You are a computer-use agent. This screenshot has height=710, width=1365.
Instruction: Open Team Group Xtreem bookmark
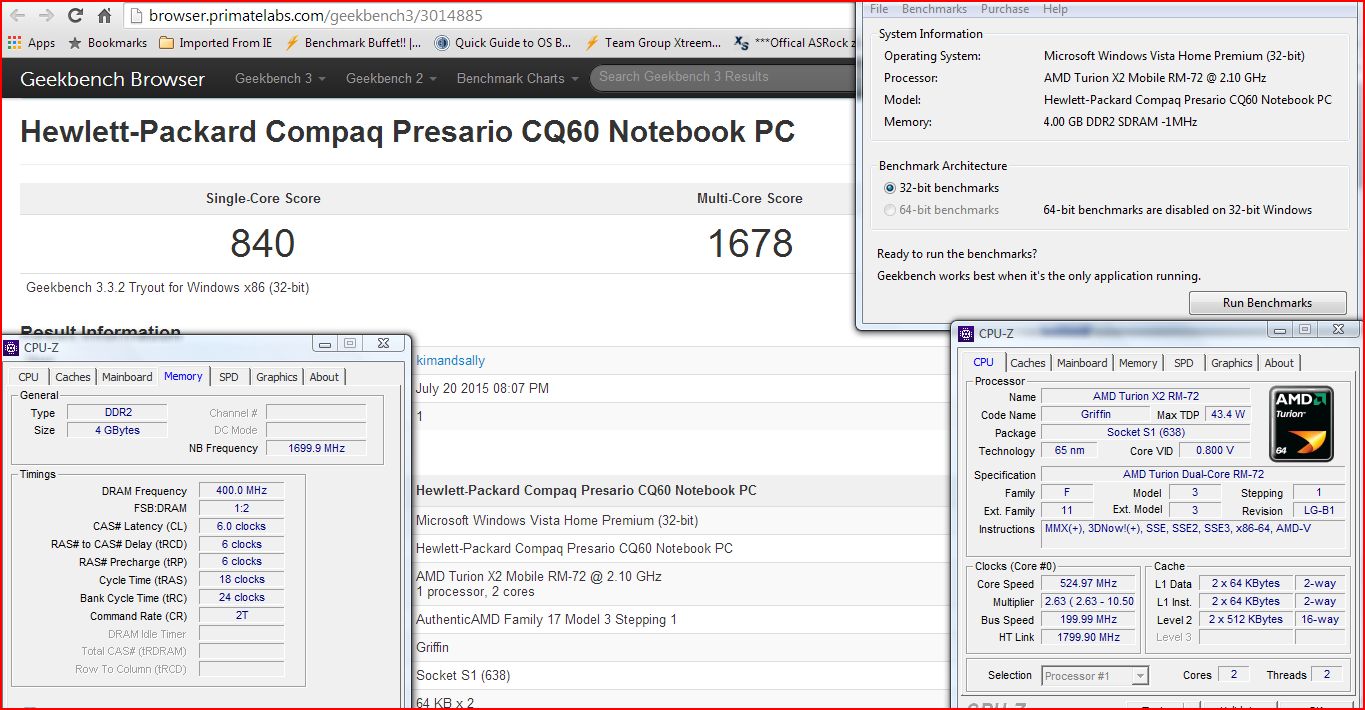click(652, 43)
